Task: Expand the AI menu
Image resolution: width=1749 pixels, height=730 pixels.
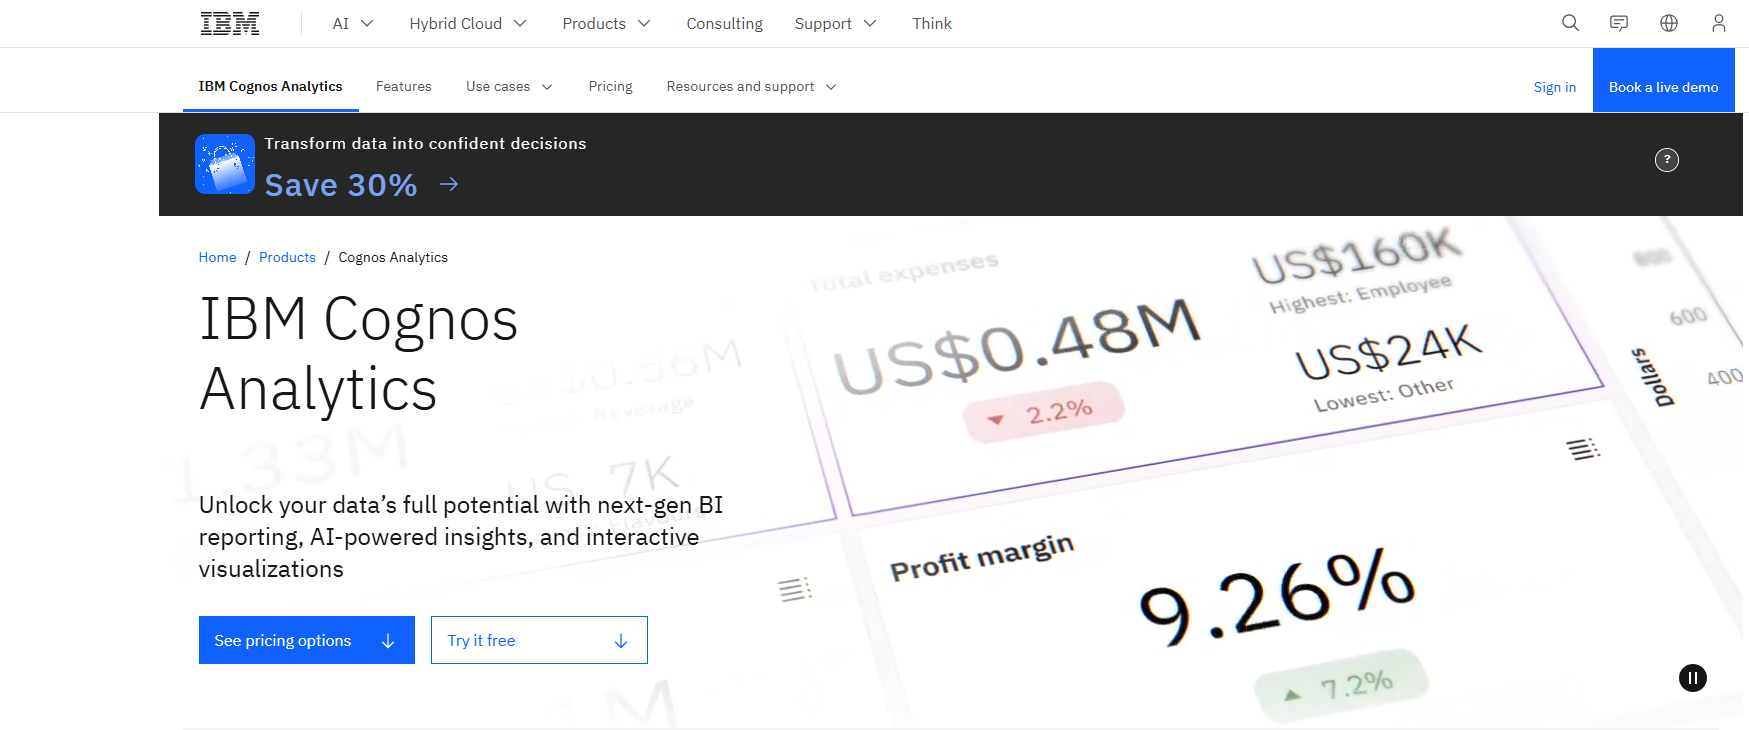Action: click(x=352, y=24)
